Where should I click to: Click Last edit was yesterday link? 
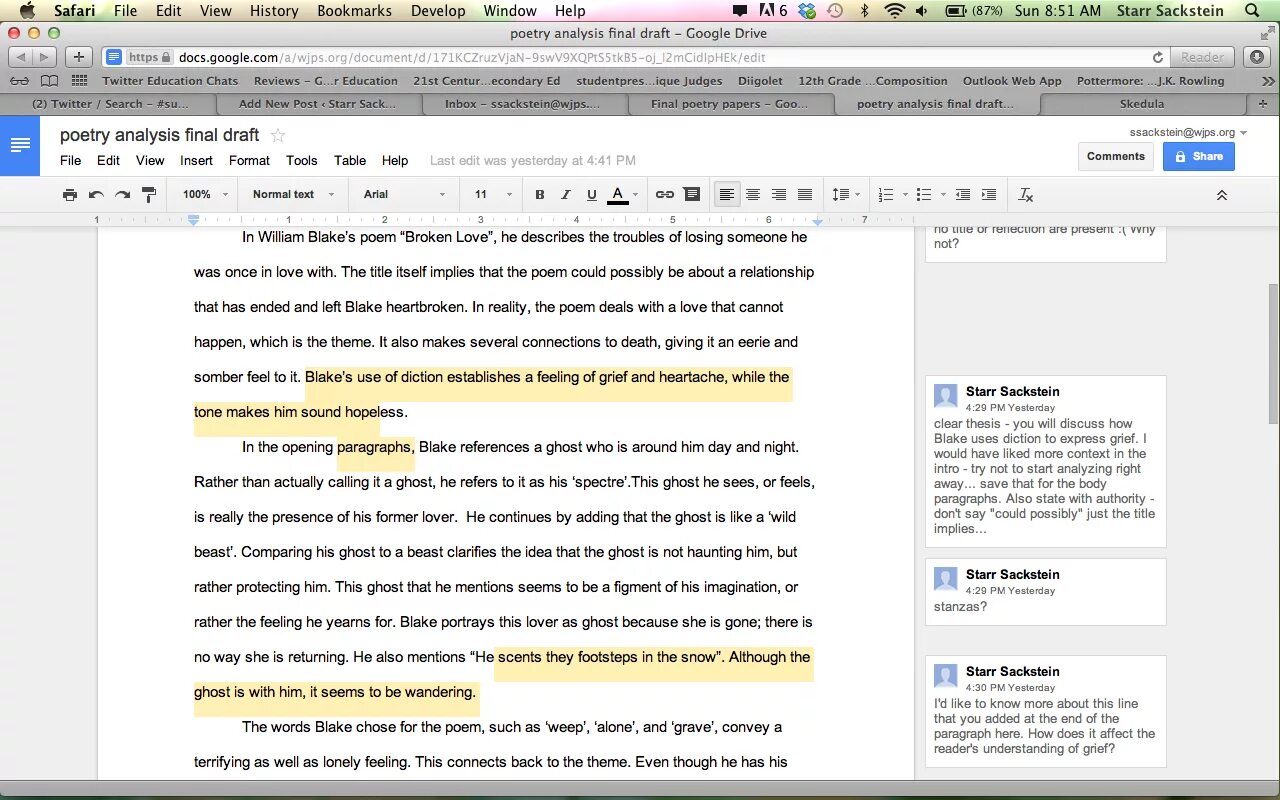pos(532,160)
